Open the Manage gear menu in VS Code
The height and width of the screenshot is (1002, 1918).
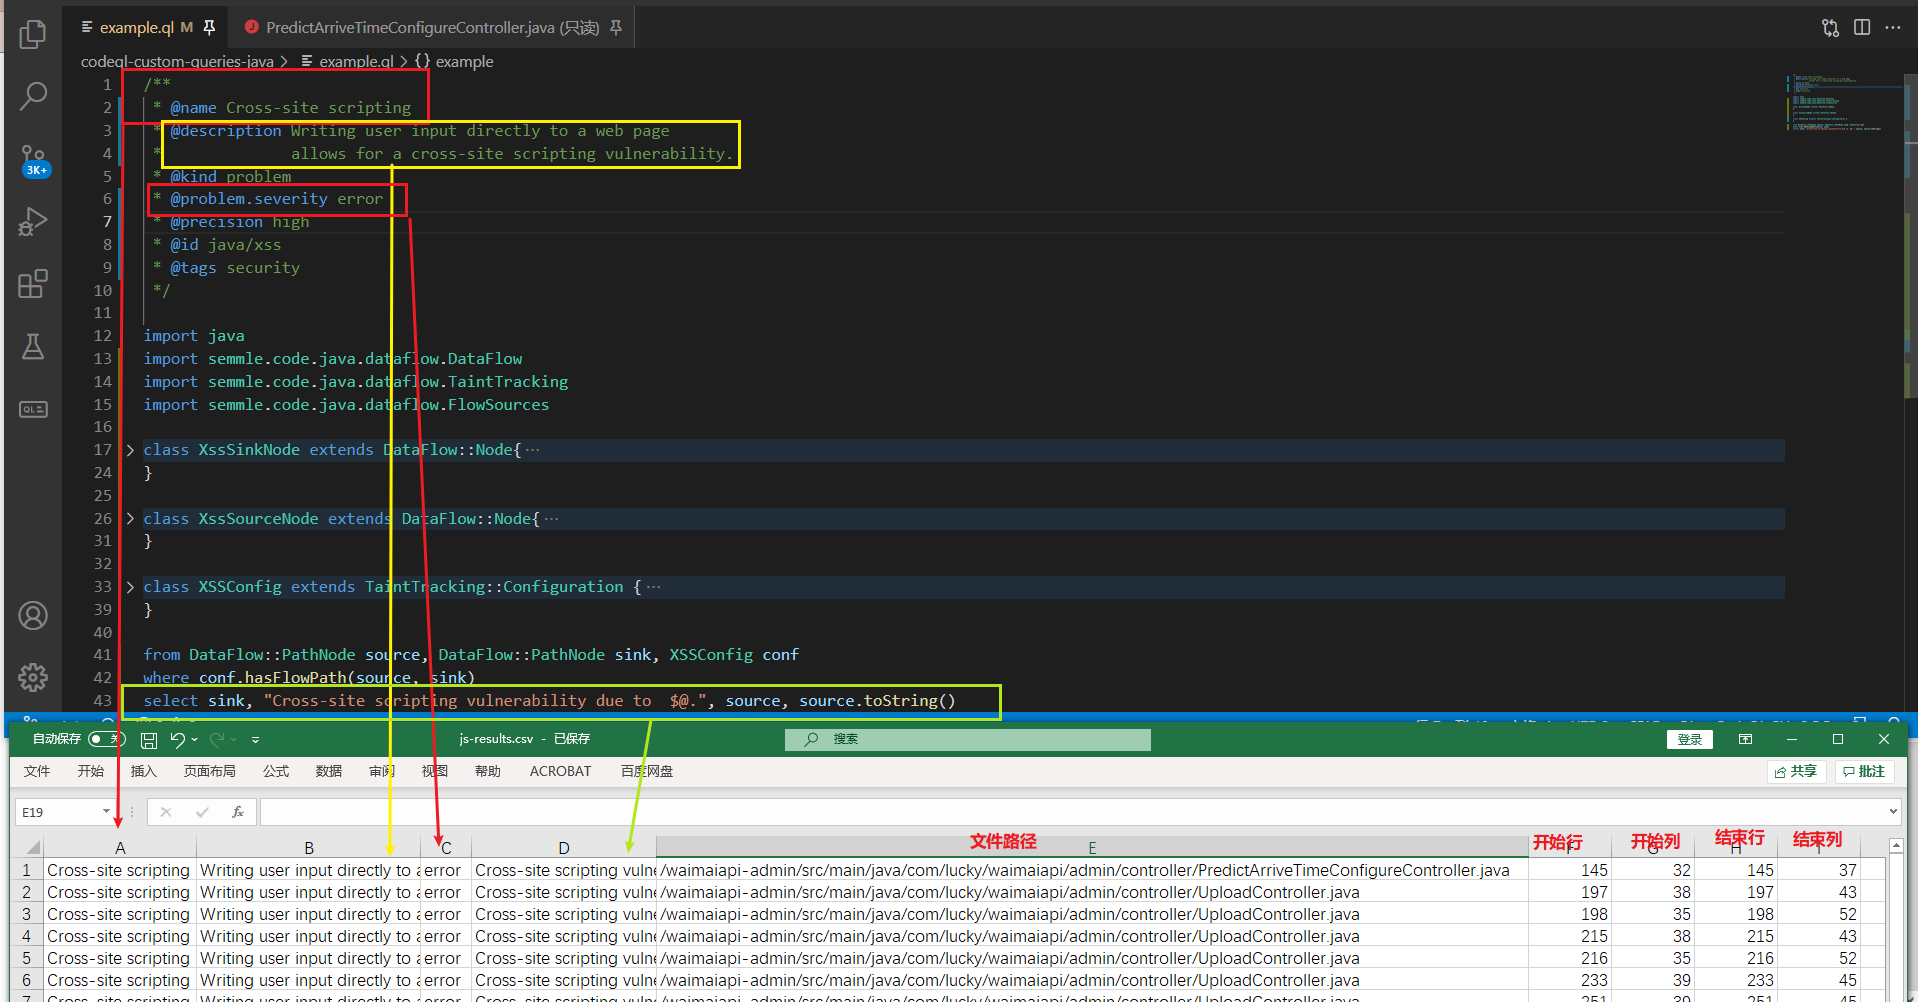coord(33,677)
